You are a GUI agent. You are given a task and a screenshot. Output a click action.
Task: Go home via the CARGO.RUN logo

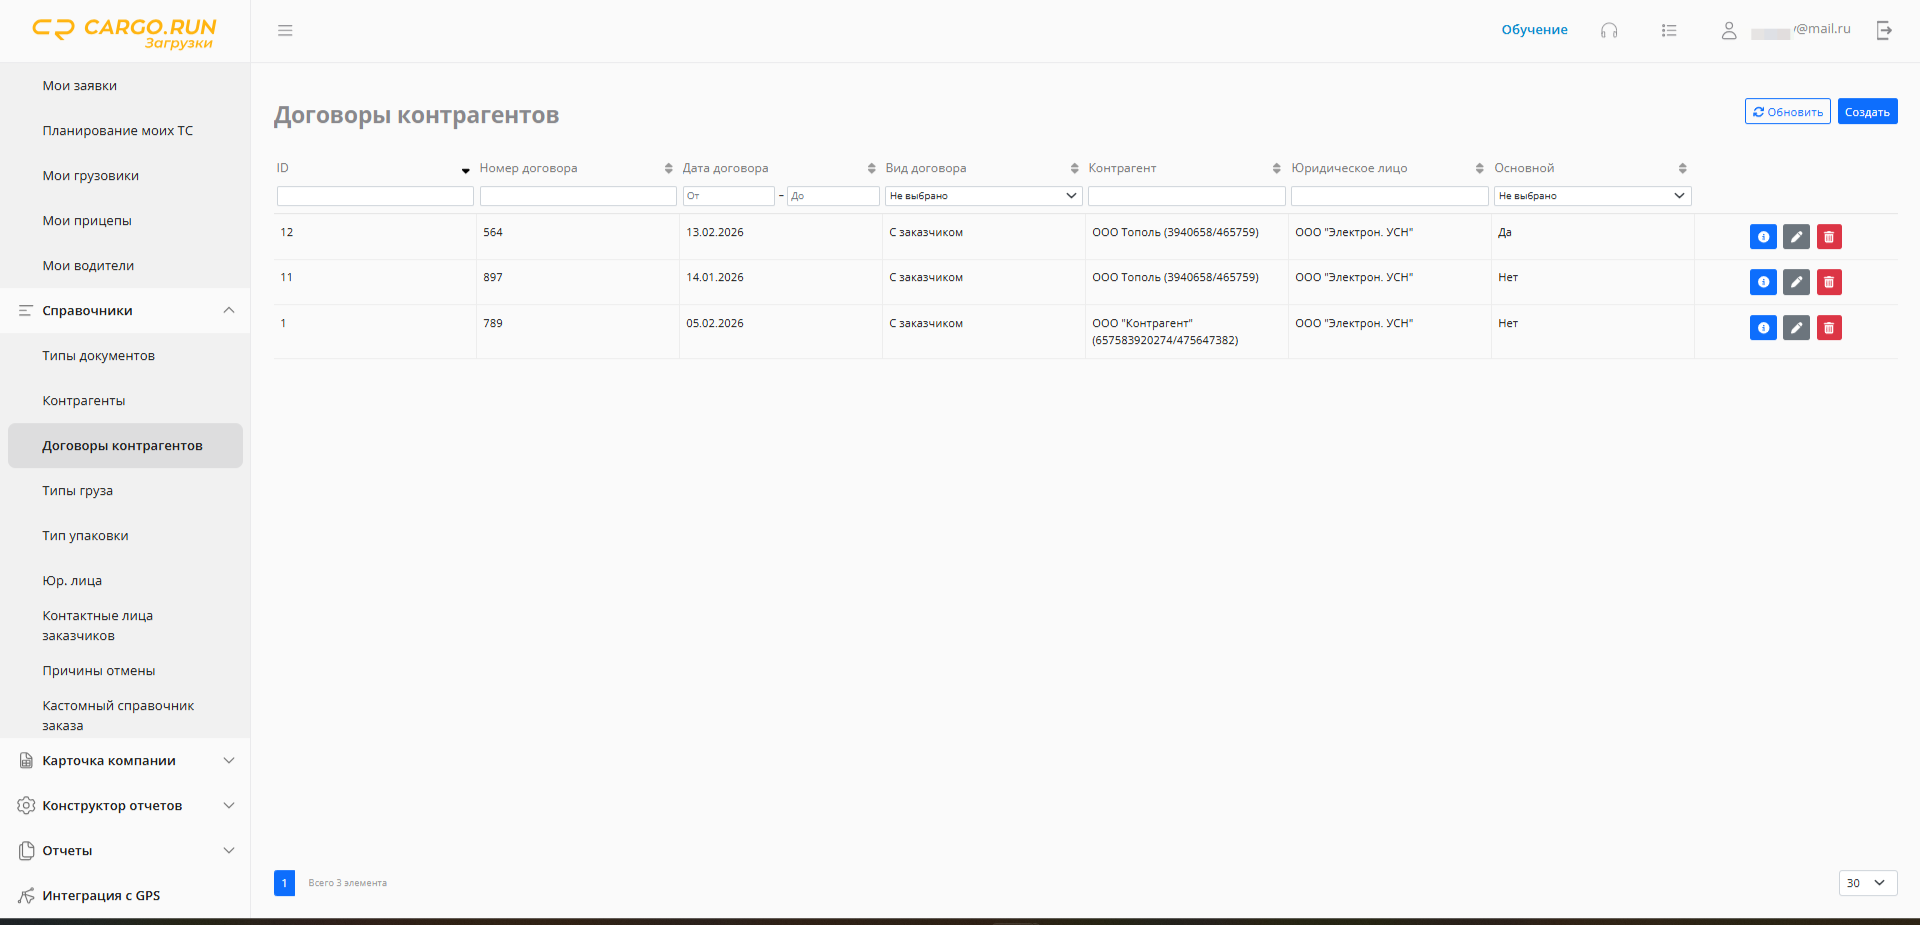124,32
